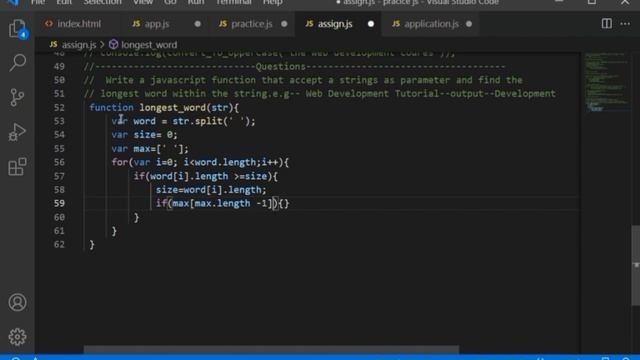Image resolution: width=640 pixels, height=360 pixels.
Task: Open the Explorer view in activity bar
Action: click(x=17, y=28)
